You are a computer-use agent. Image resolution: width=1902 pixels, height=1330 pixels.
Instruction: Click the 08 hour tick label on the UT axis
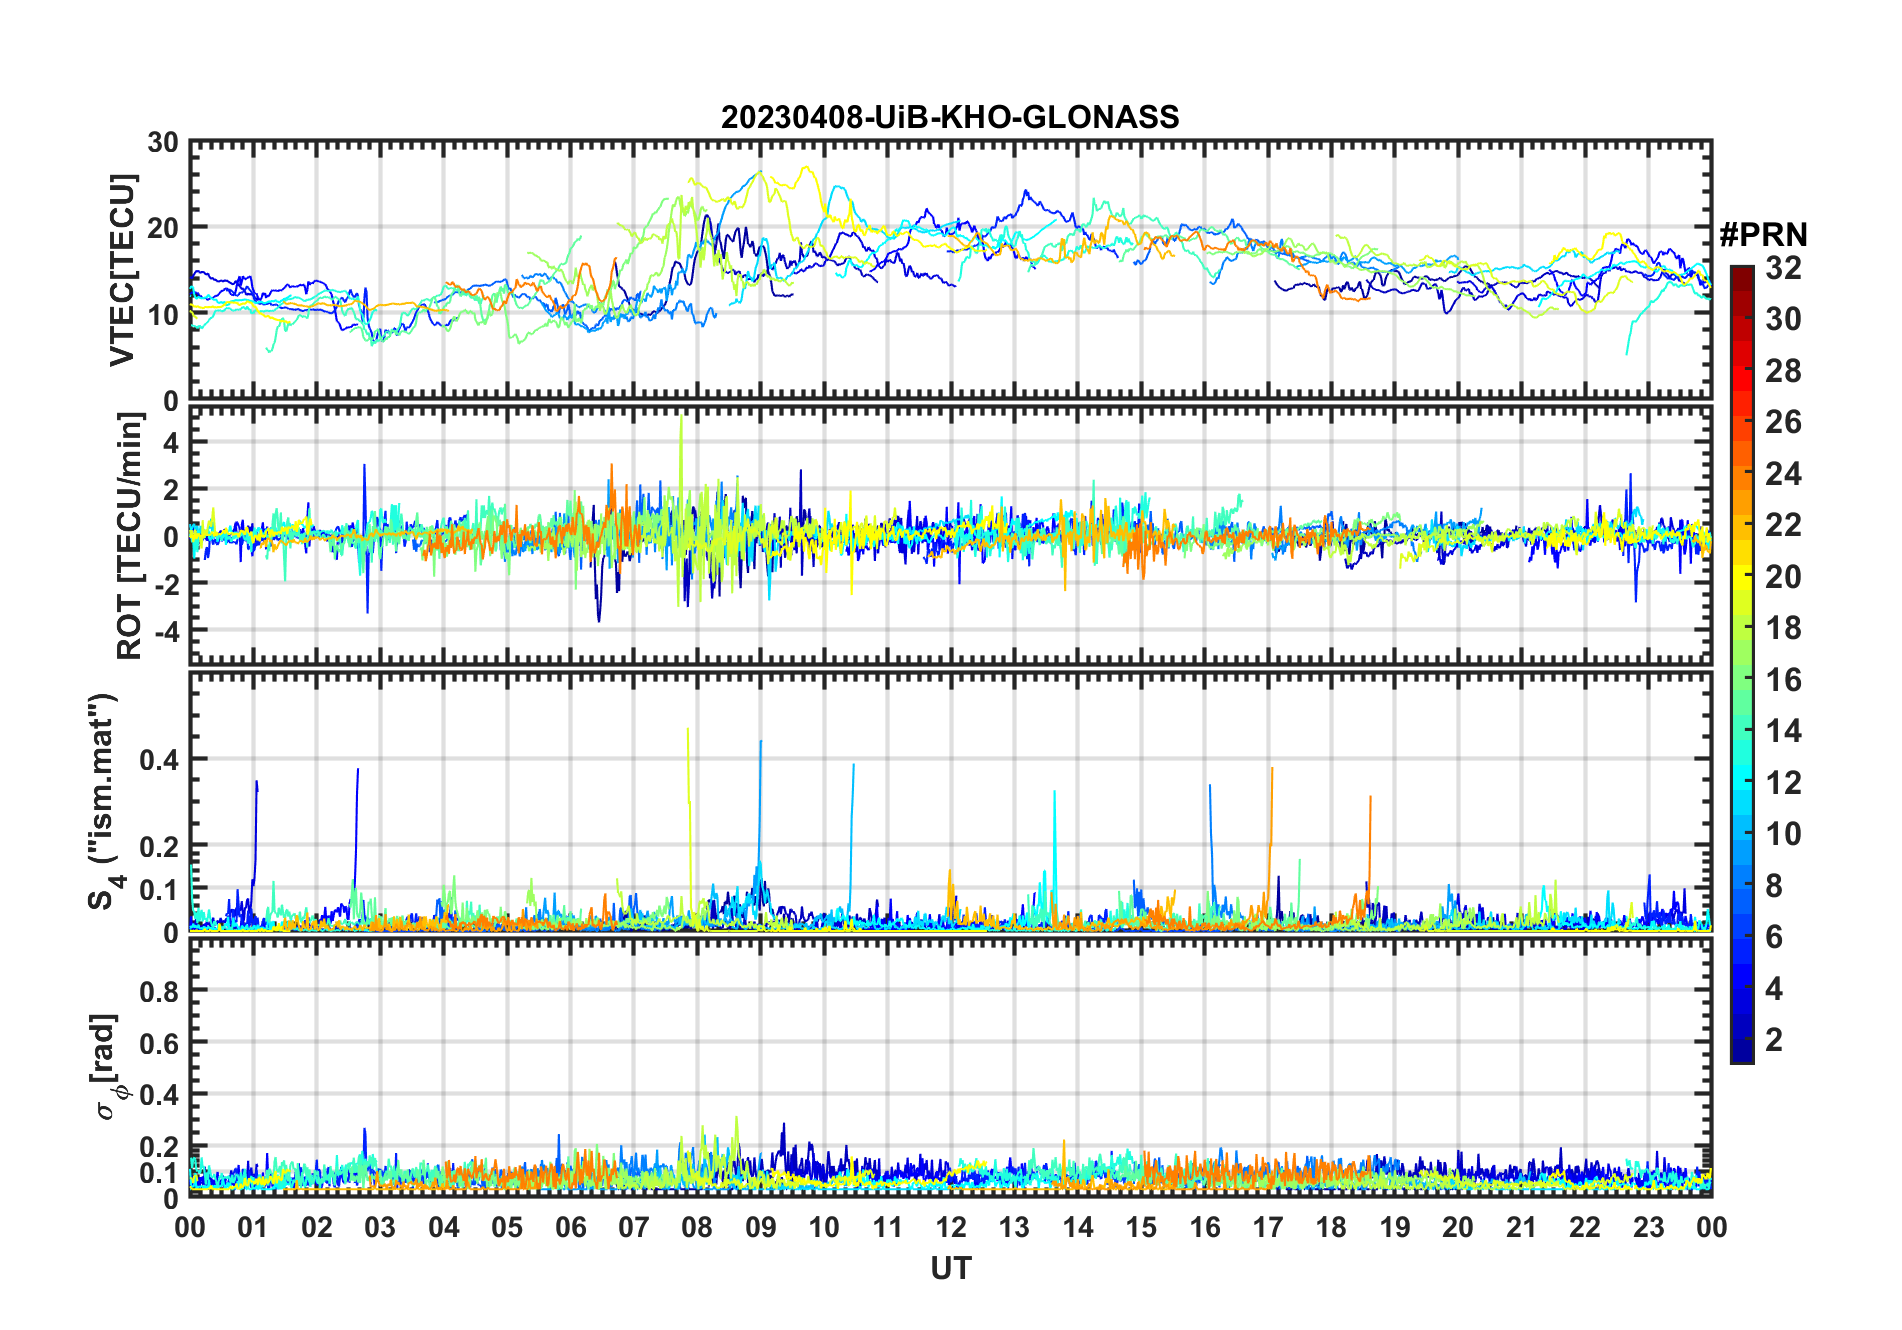tap(697, 1227)
